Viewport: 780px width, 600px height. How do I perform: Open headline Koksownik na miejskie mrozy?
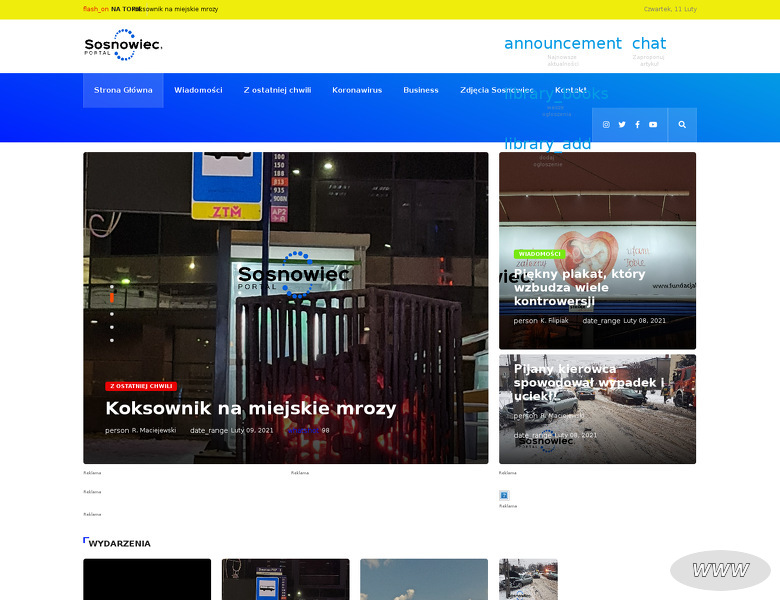pos(251,408)
